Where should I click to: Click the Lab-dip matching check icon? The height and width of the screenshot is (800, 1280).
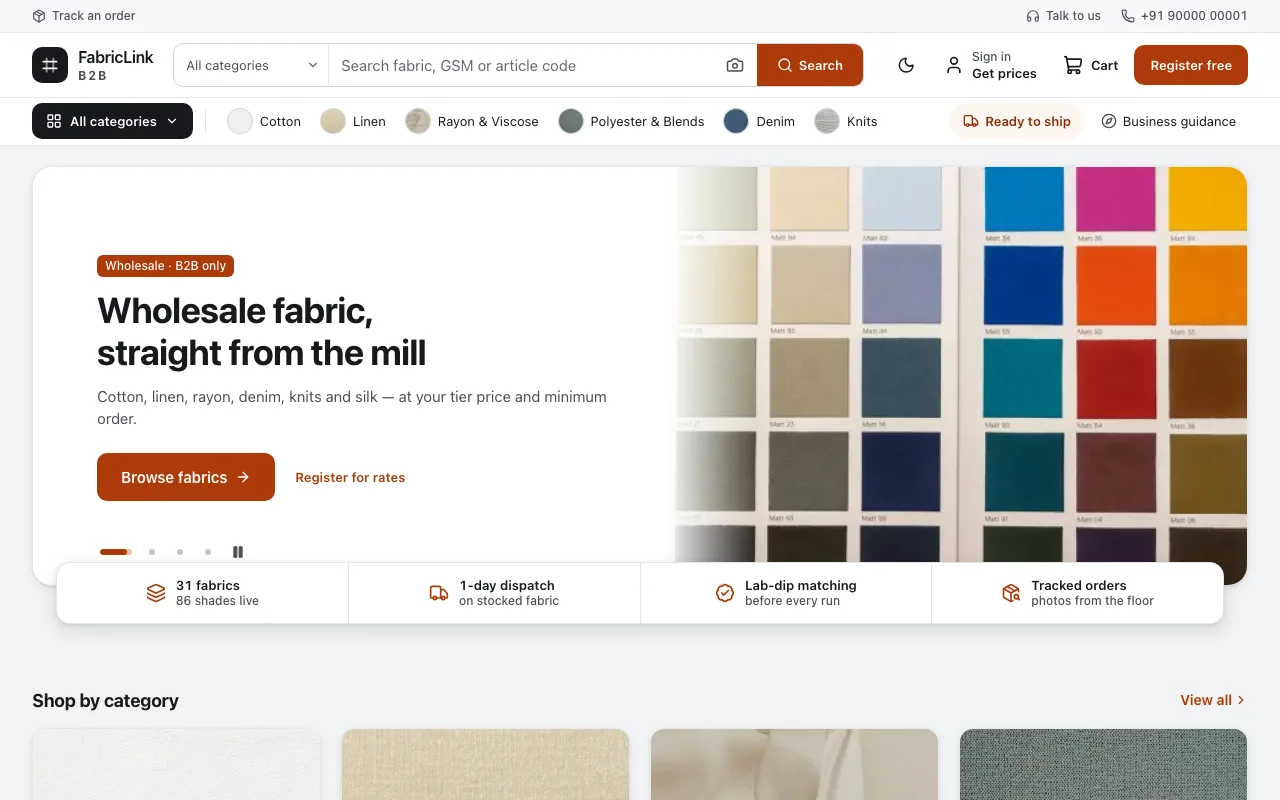click(x=725, y=593)
